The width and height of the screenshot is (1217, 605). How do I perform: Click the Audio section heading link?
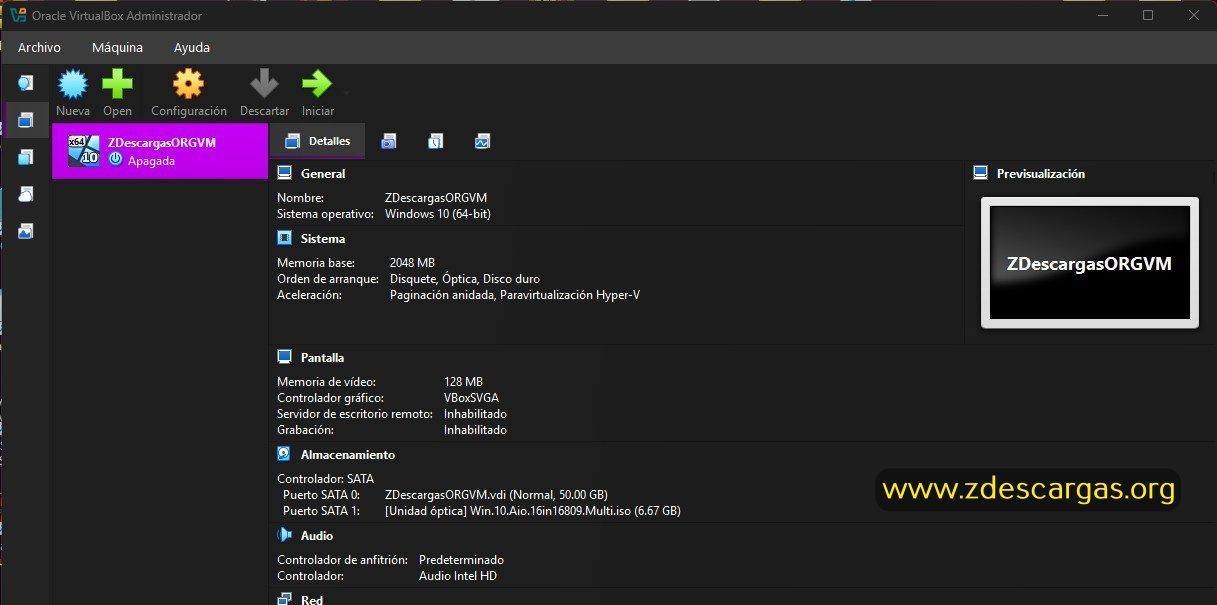[x=317, y=536]
